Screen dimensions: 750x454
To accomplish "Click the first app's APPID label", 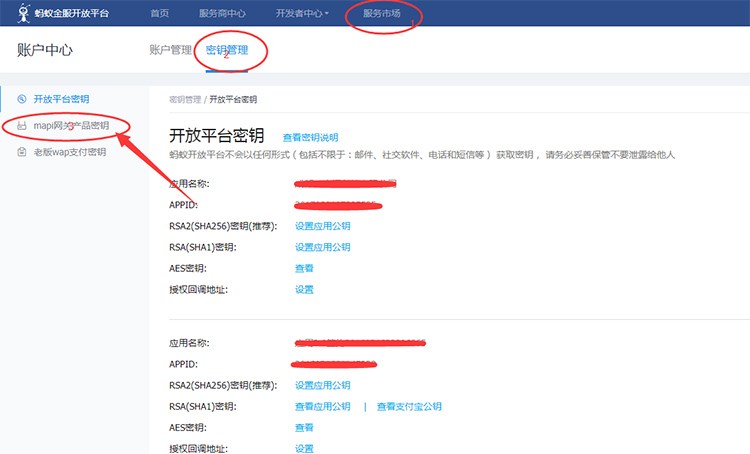I will coord(183,205).
